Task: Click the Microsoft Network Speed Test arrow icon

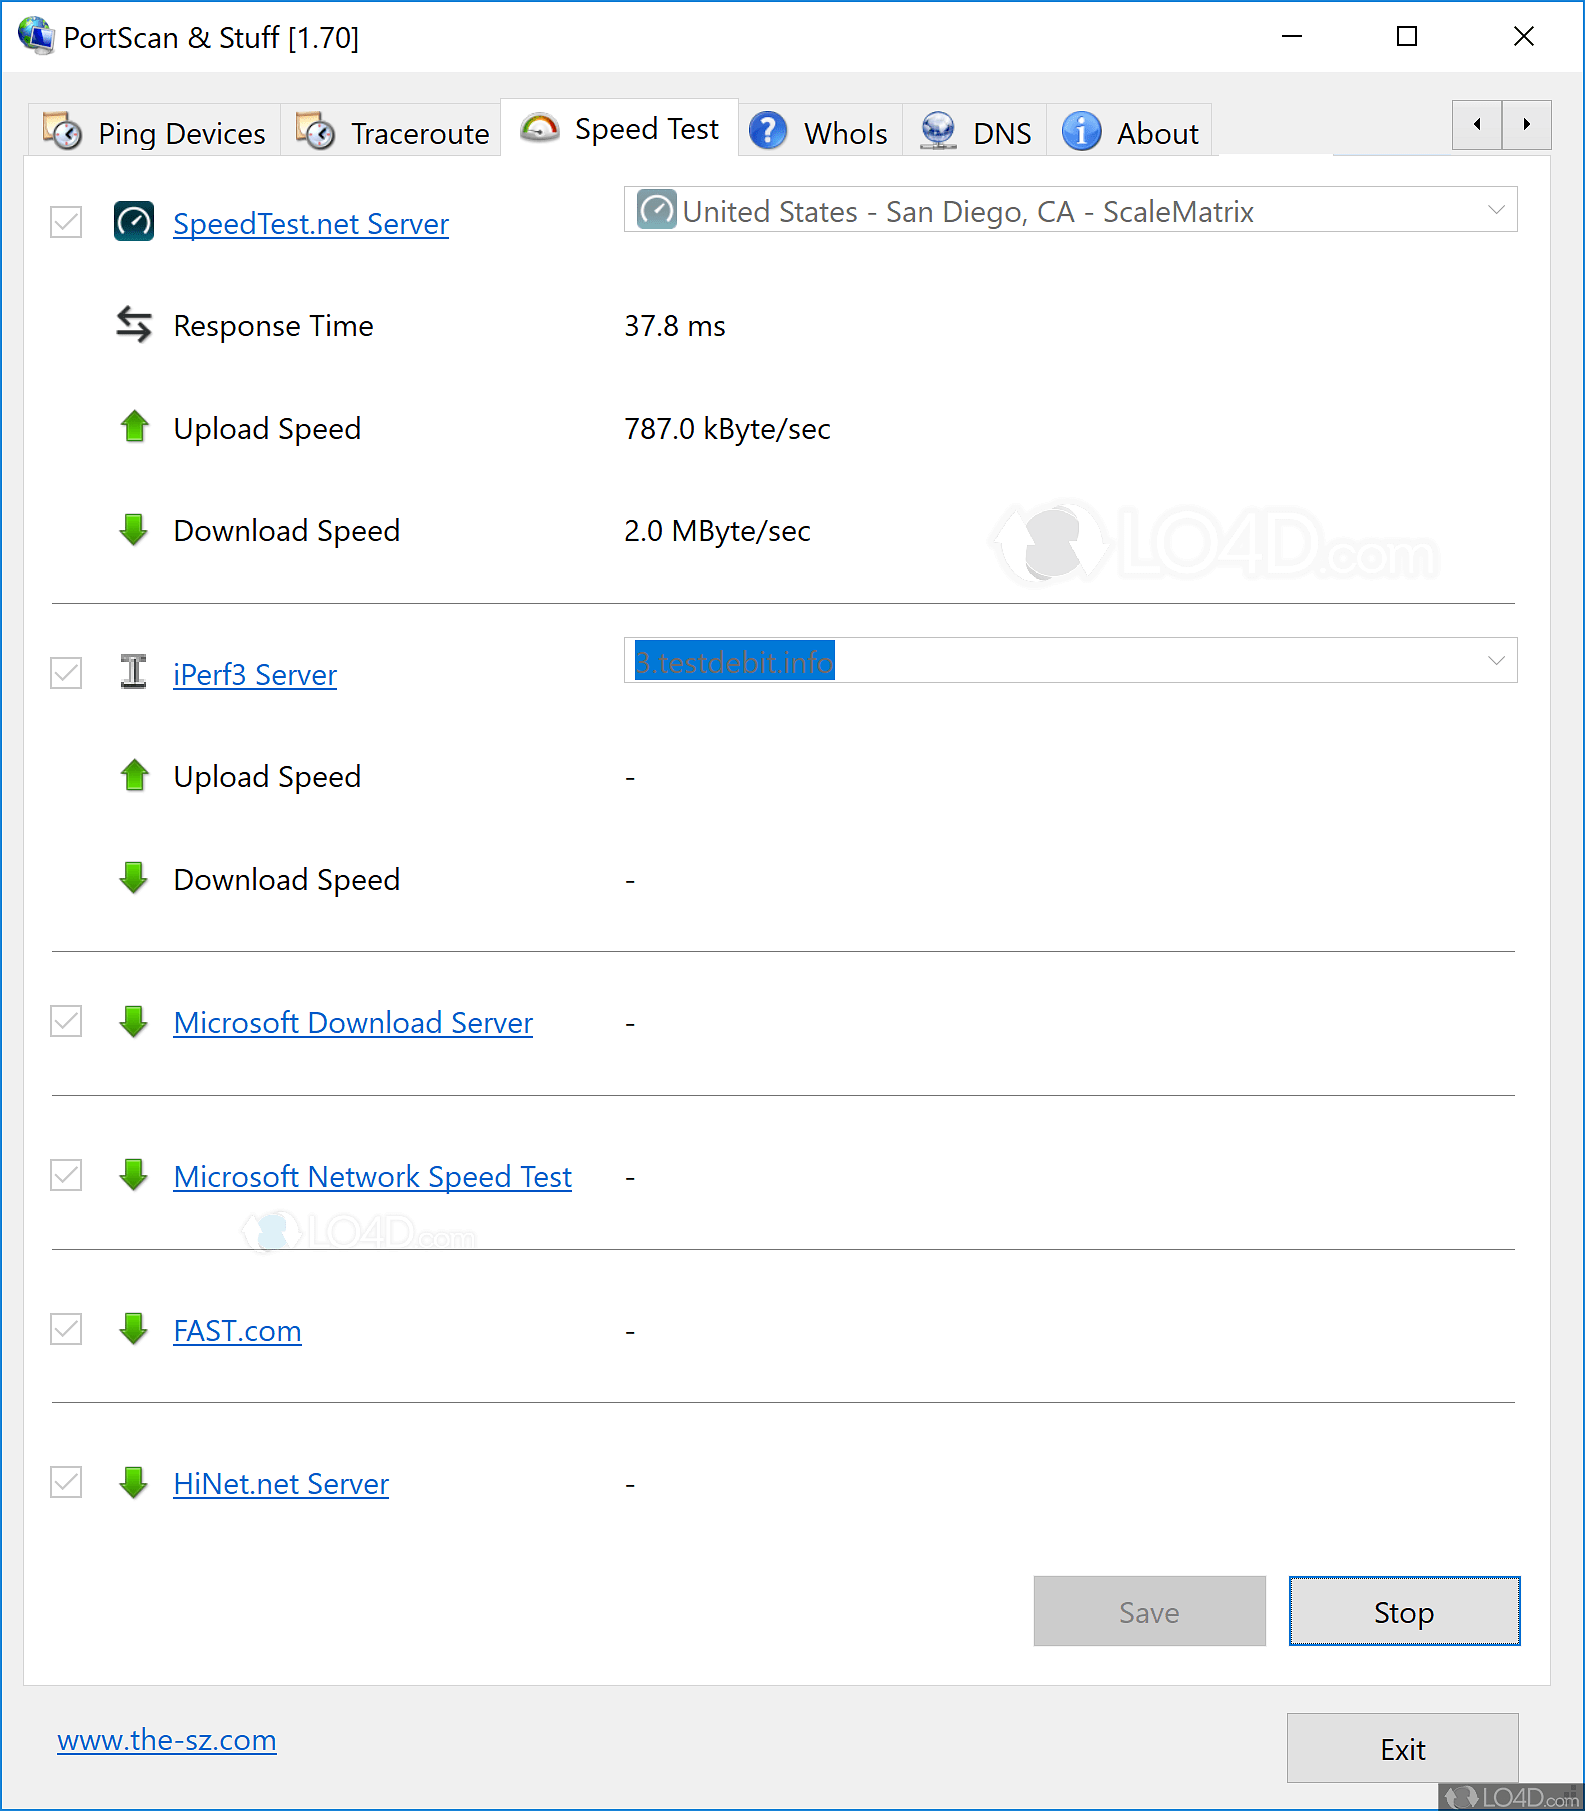Action: coord(134,1175)
